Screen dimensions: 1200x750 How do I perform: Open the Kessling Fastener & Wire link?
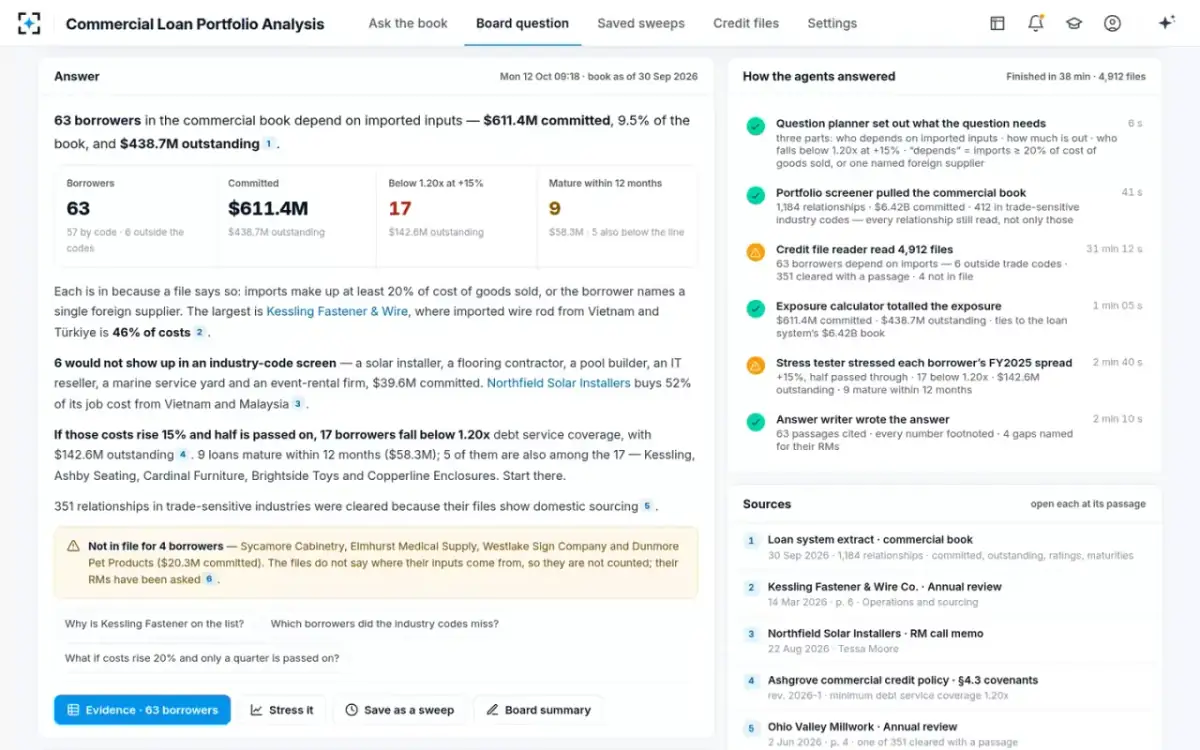click(337, 311)
